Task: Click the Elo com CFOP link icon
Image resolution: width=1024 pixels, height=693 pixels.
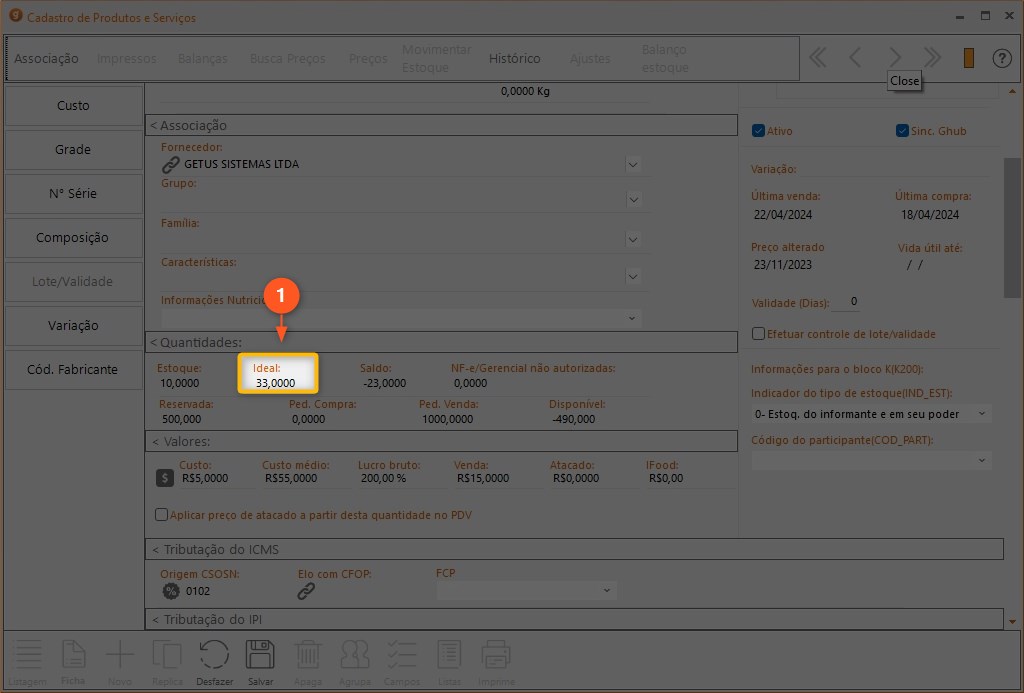Action: pos(307,591)
